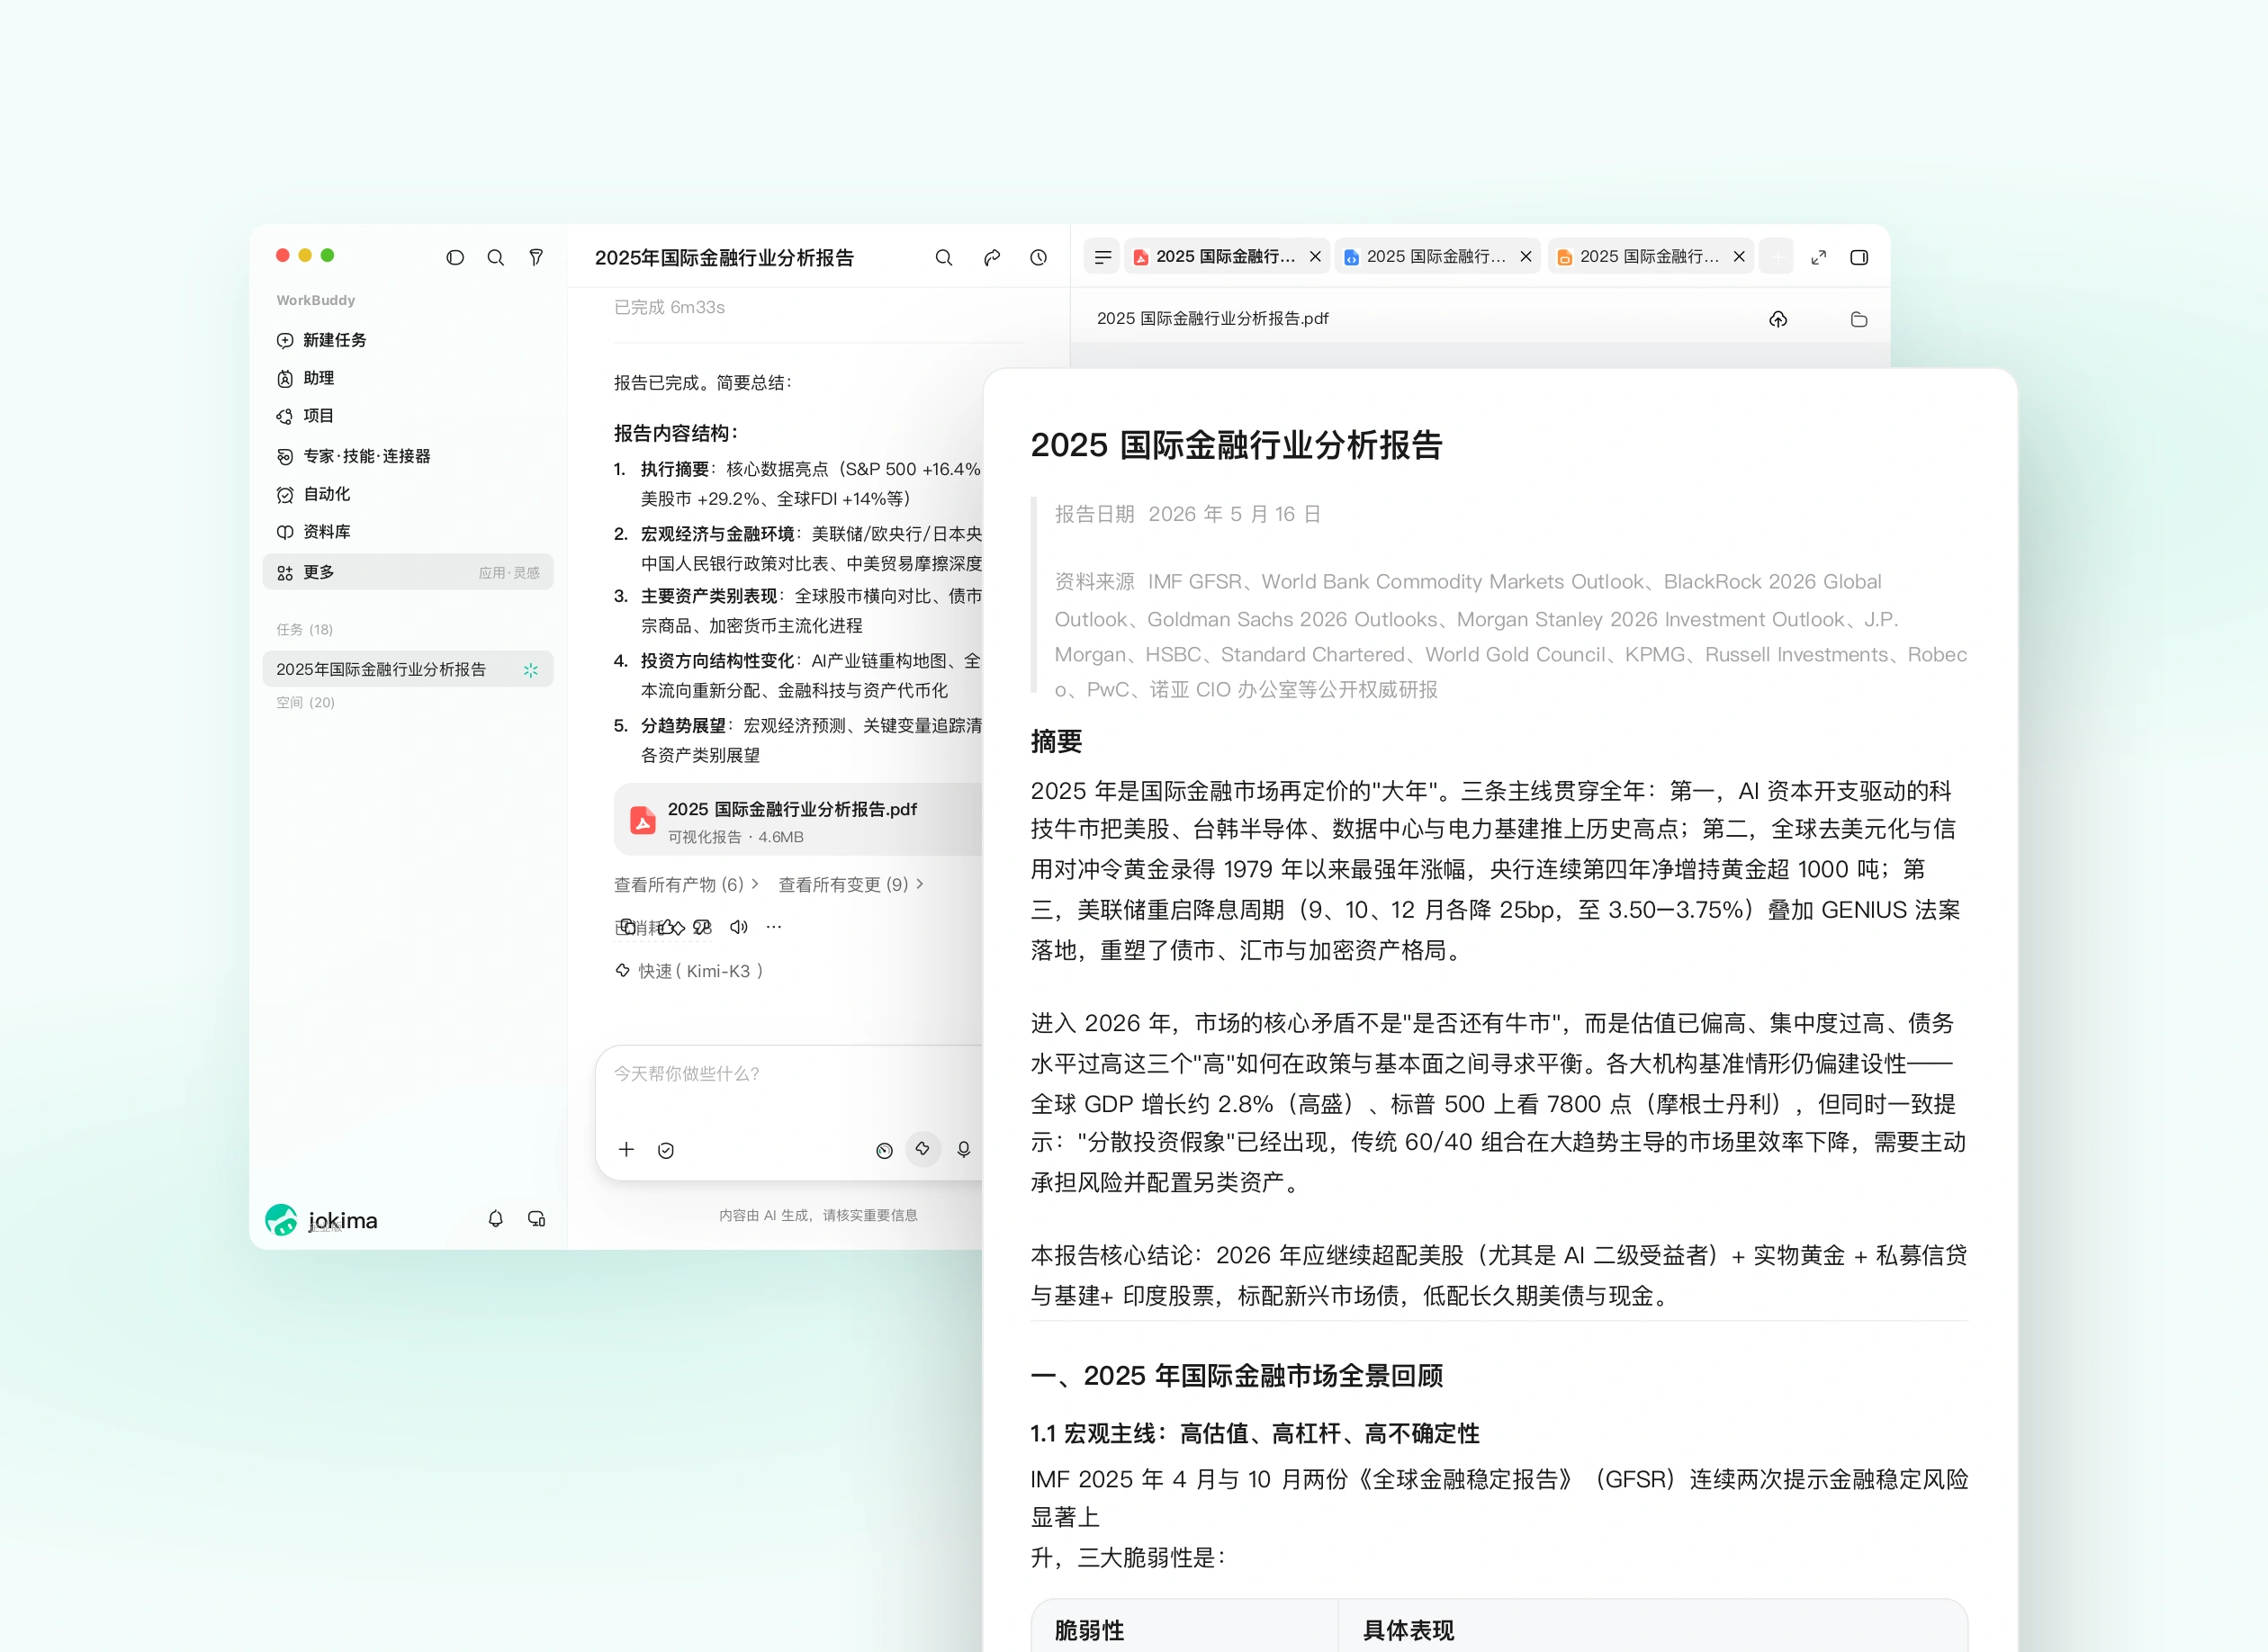The height and width of the screenshot is (1652, 2268).
Task: Open 助理 in the sidebar
Action: [408, 378]
